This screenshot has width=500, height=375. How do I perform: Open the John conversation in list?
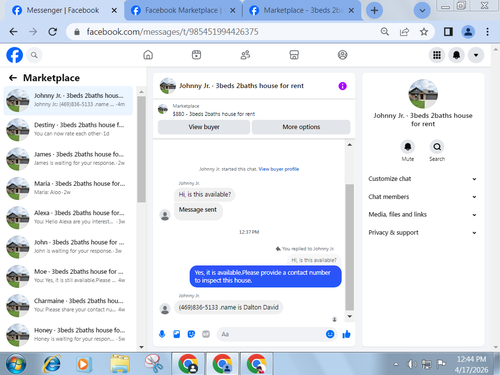68,247
